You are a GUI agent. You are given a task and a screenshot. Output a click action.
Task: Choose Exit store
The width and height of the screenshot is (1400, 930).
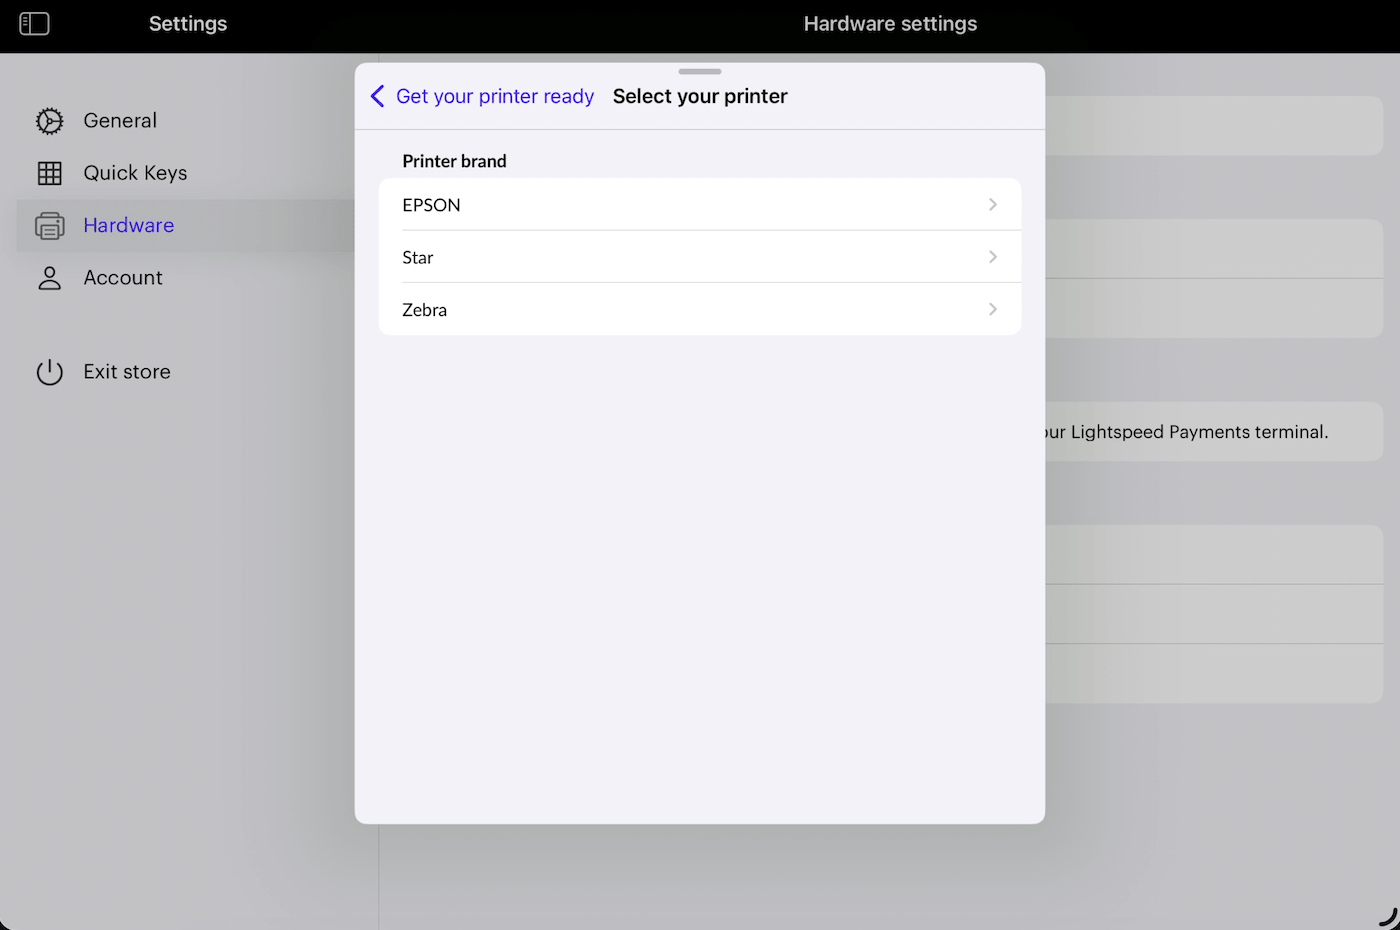coord(127,372)
